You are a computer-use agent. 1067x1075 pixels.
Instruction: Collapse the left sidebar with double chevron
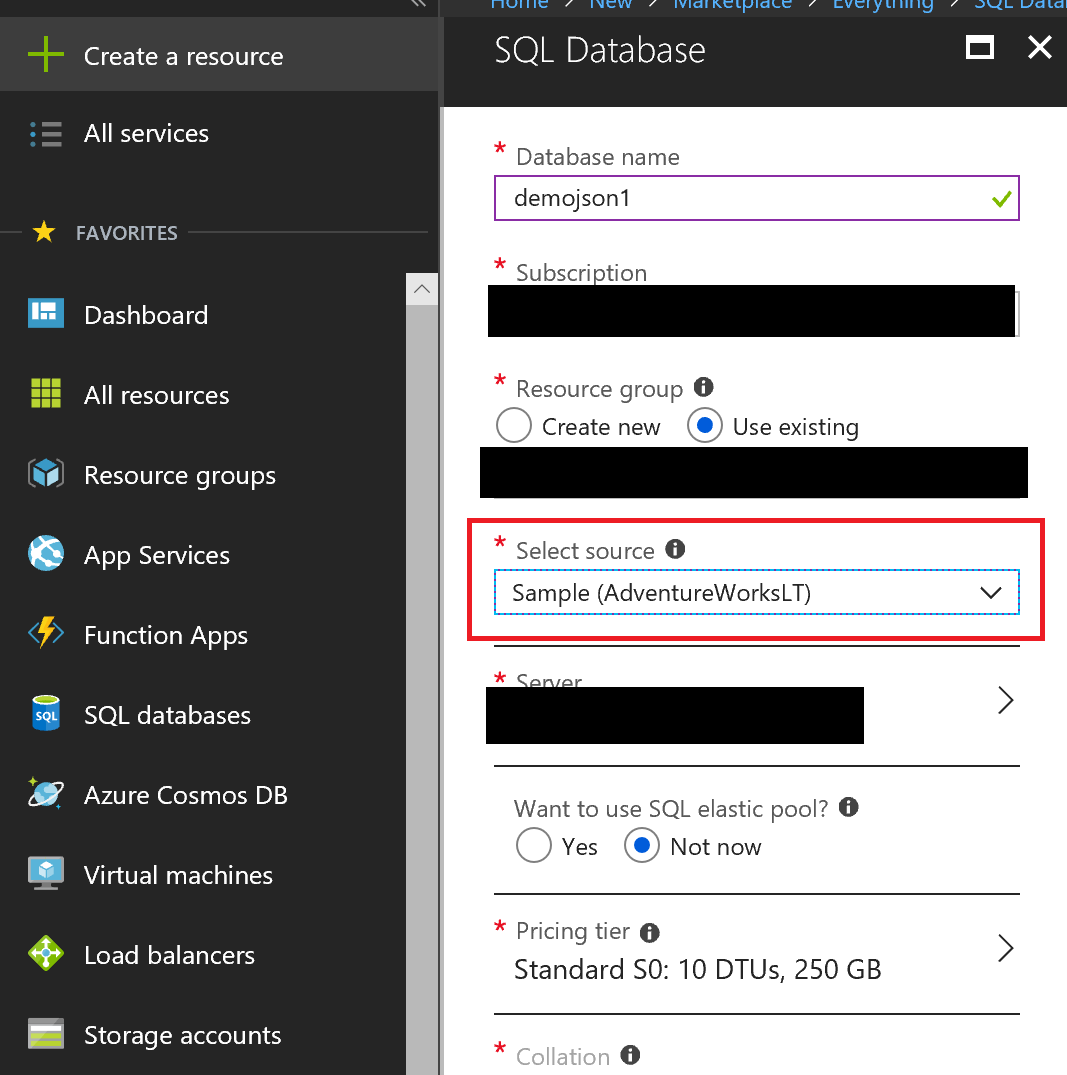point(418,3)
